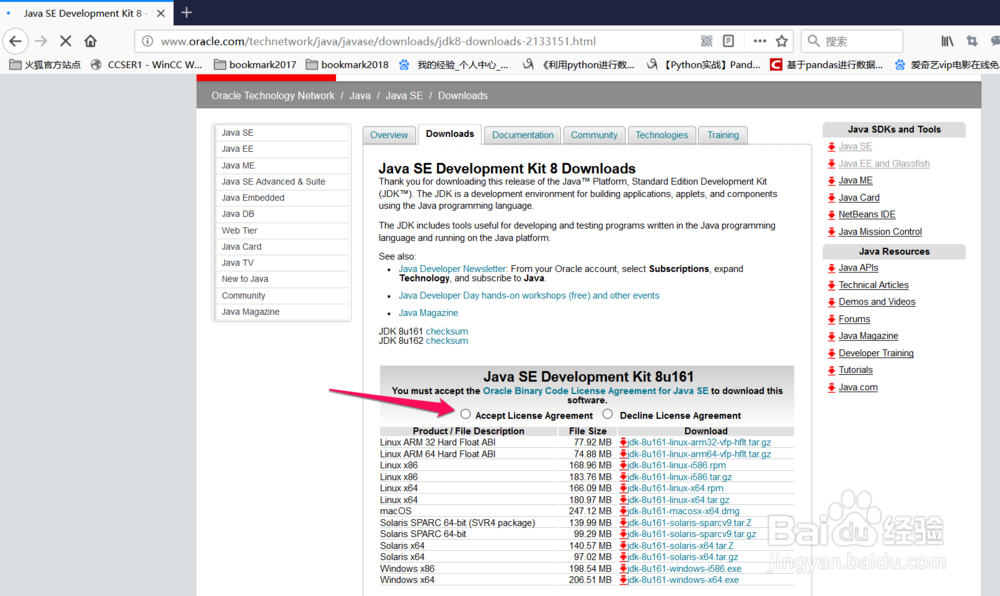Switch to the Technologies tab
This screenshot has height=596, width=1000.
661,135
